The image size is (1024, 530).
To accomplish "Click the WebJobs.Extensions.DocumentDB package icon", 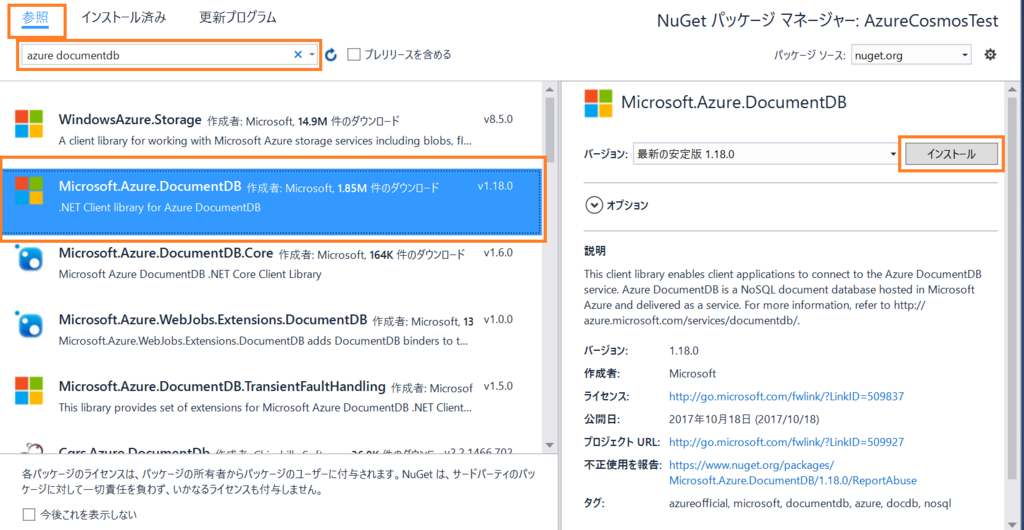I will tap(29, 324).
